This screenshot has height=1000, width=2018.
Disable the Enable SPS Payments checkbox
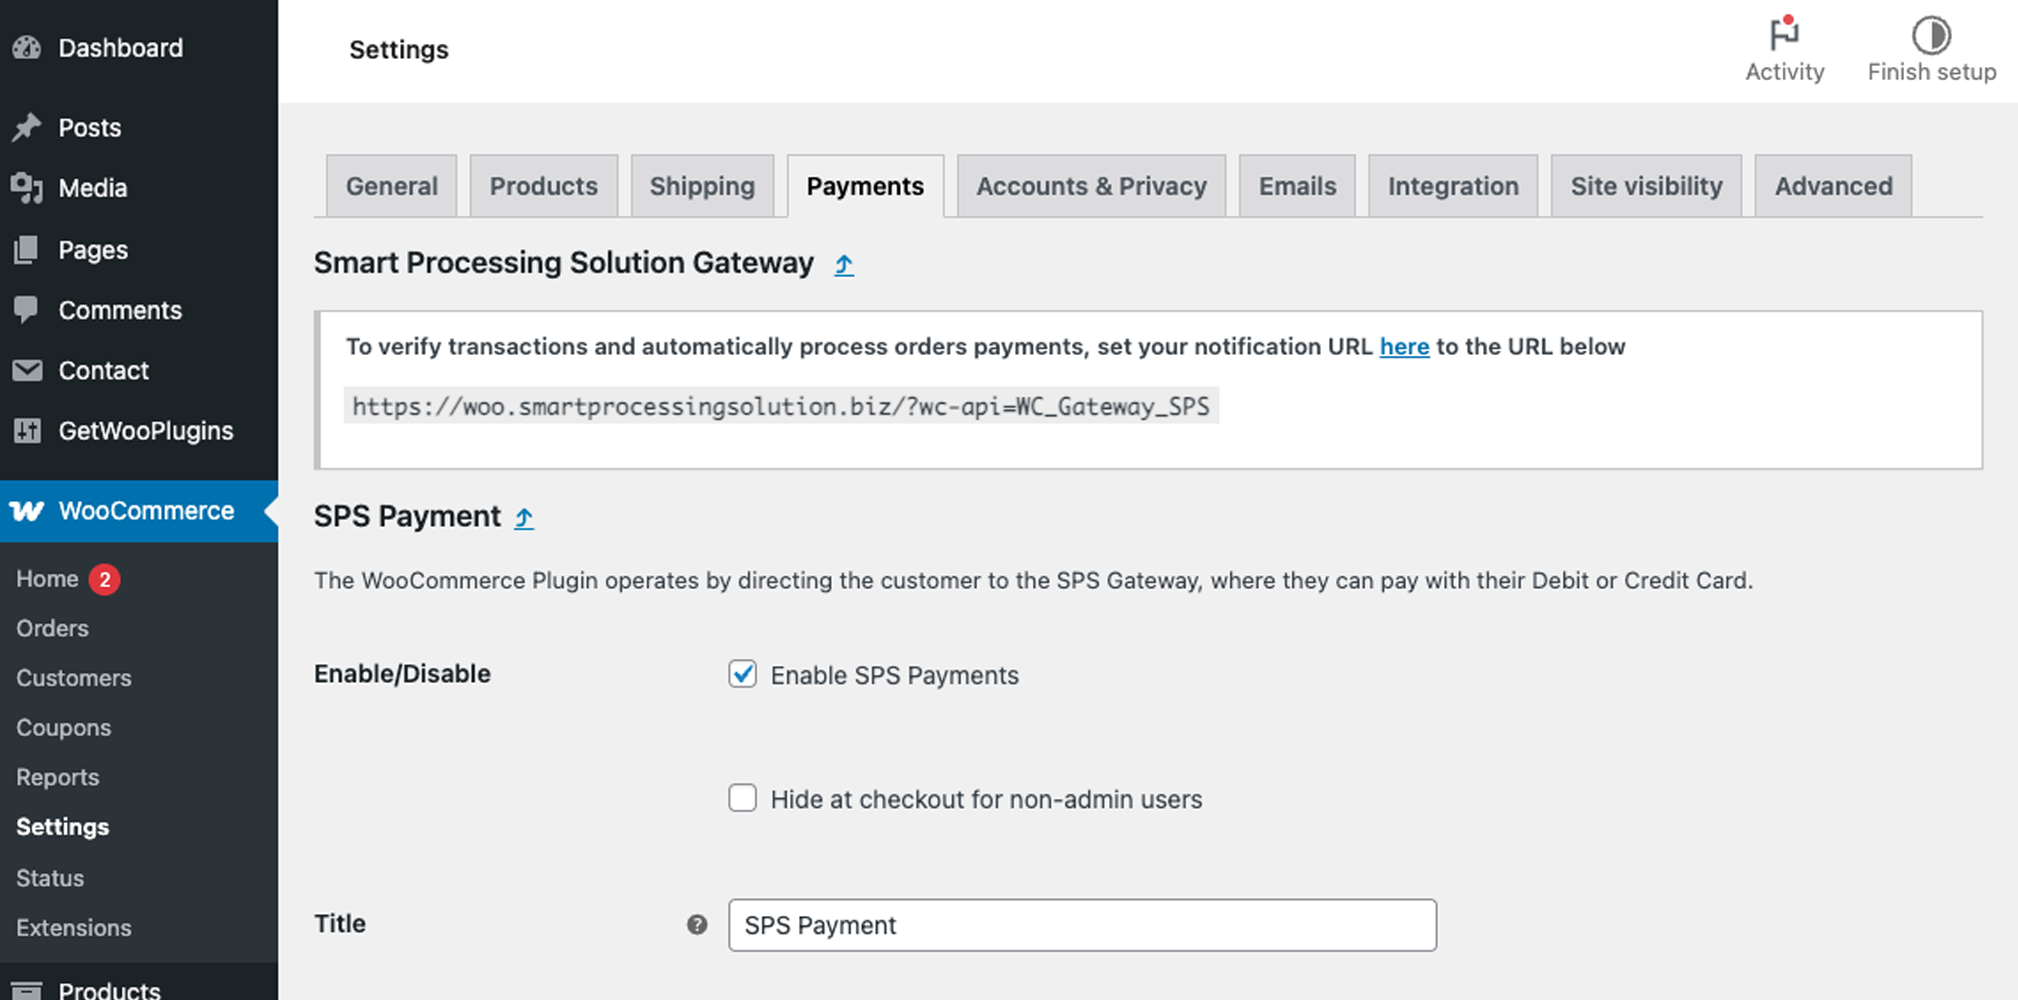(742, 675)
